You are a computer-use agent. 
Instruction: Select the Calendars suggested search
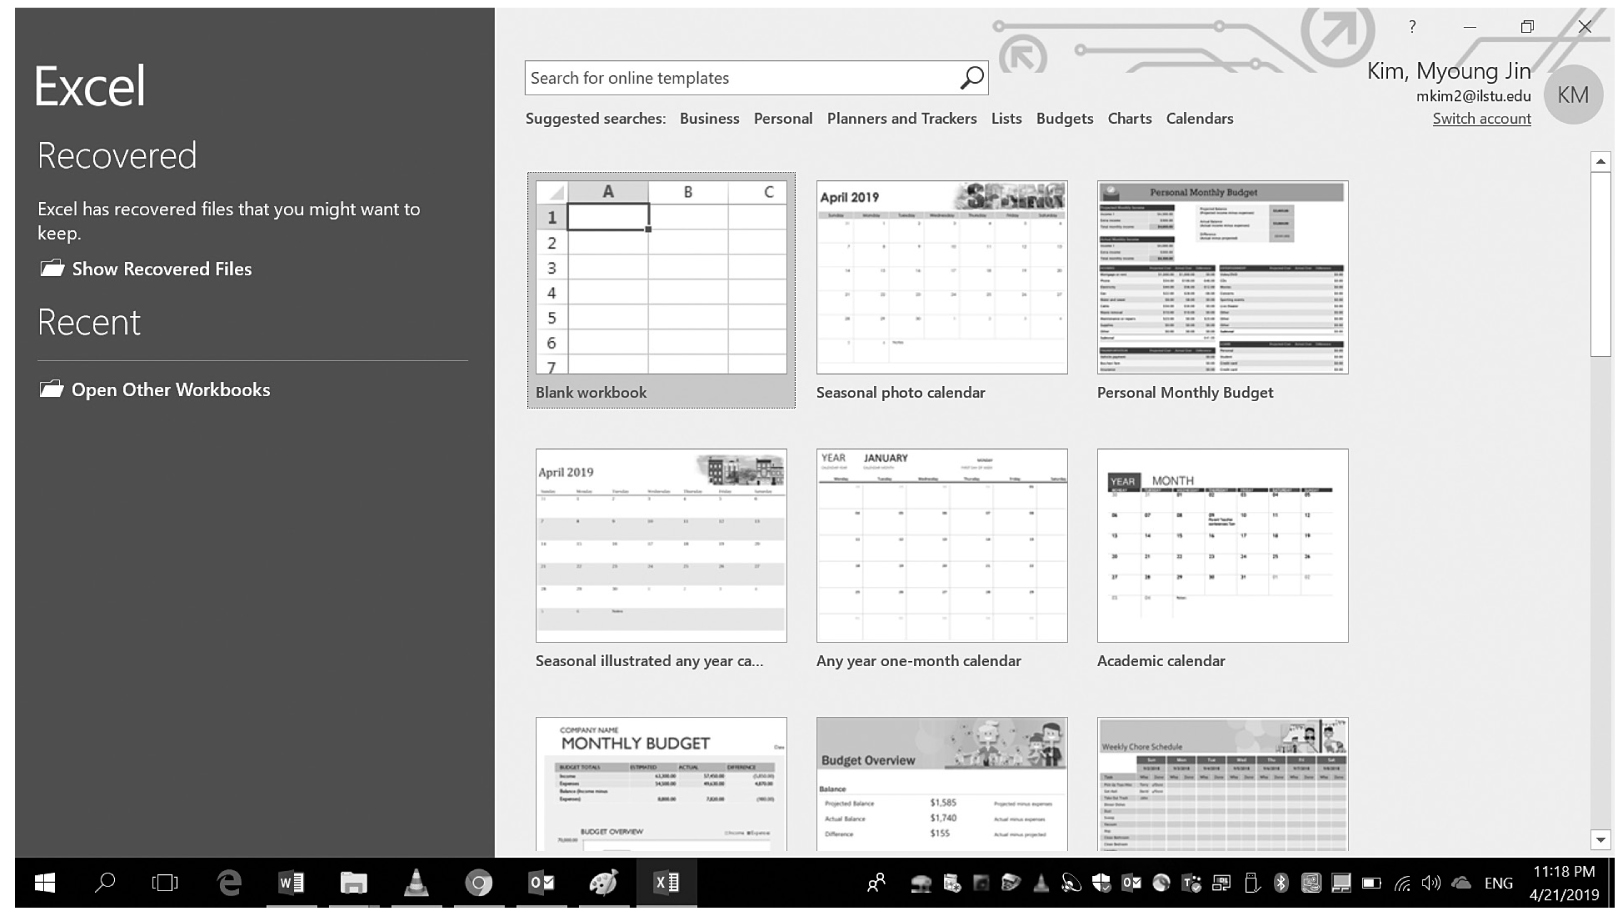pyautogui.click(x=1199, y=118)
